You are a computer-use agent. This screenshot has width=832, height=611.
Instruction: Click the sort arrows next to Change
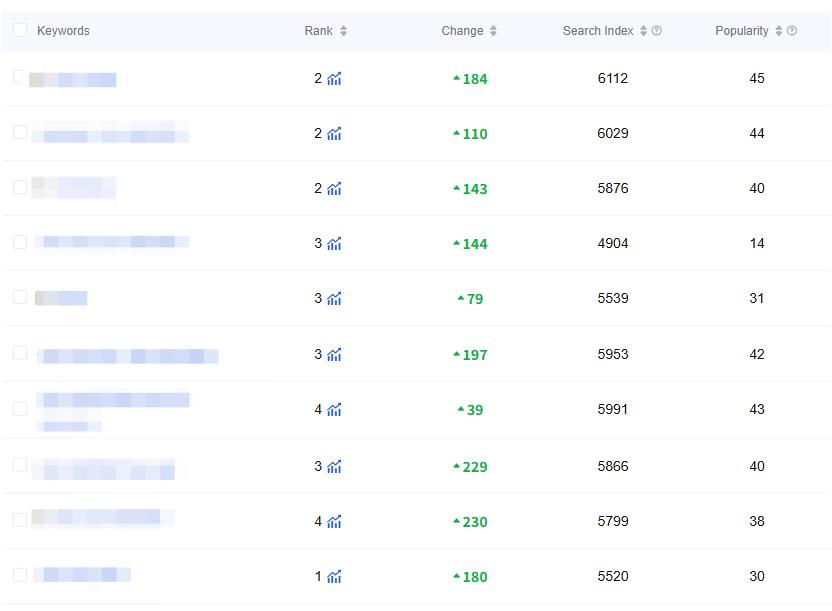click(x=493, y=31)
